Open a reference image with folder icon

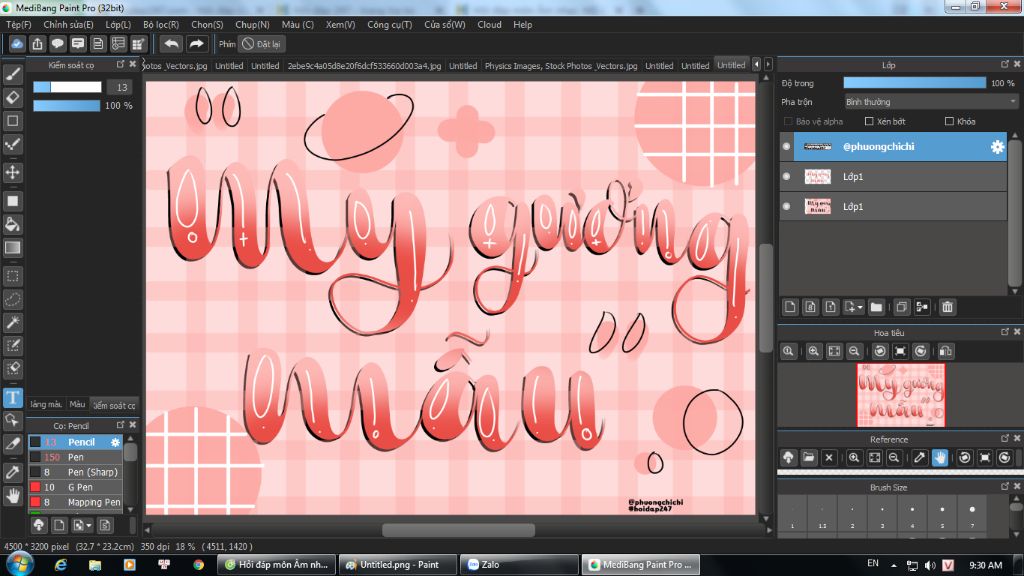coord(808,458)
